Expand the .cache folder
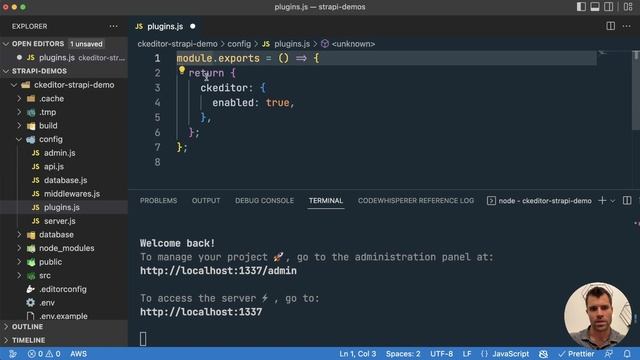The height and width of the screenshot is (360, 640). [x=42, y=98]
